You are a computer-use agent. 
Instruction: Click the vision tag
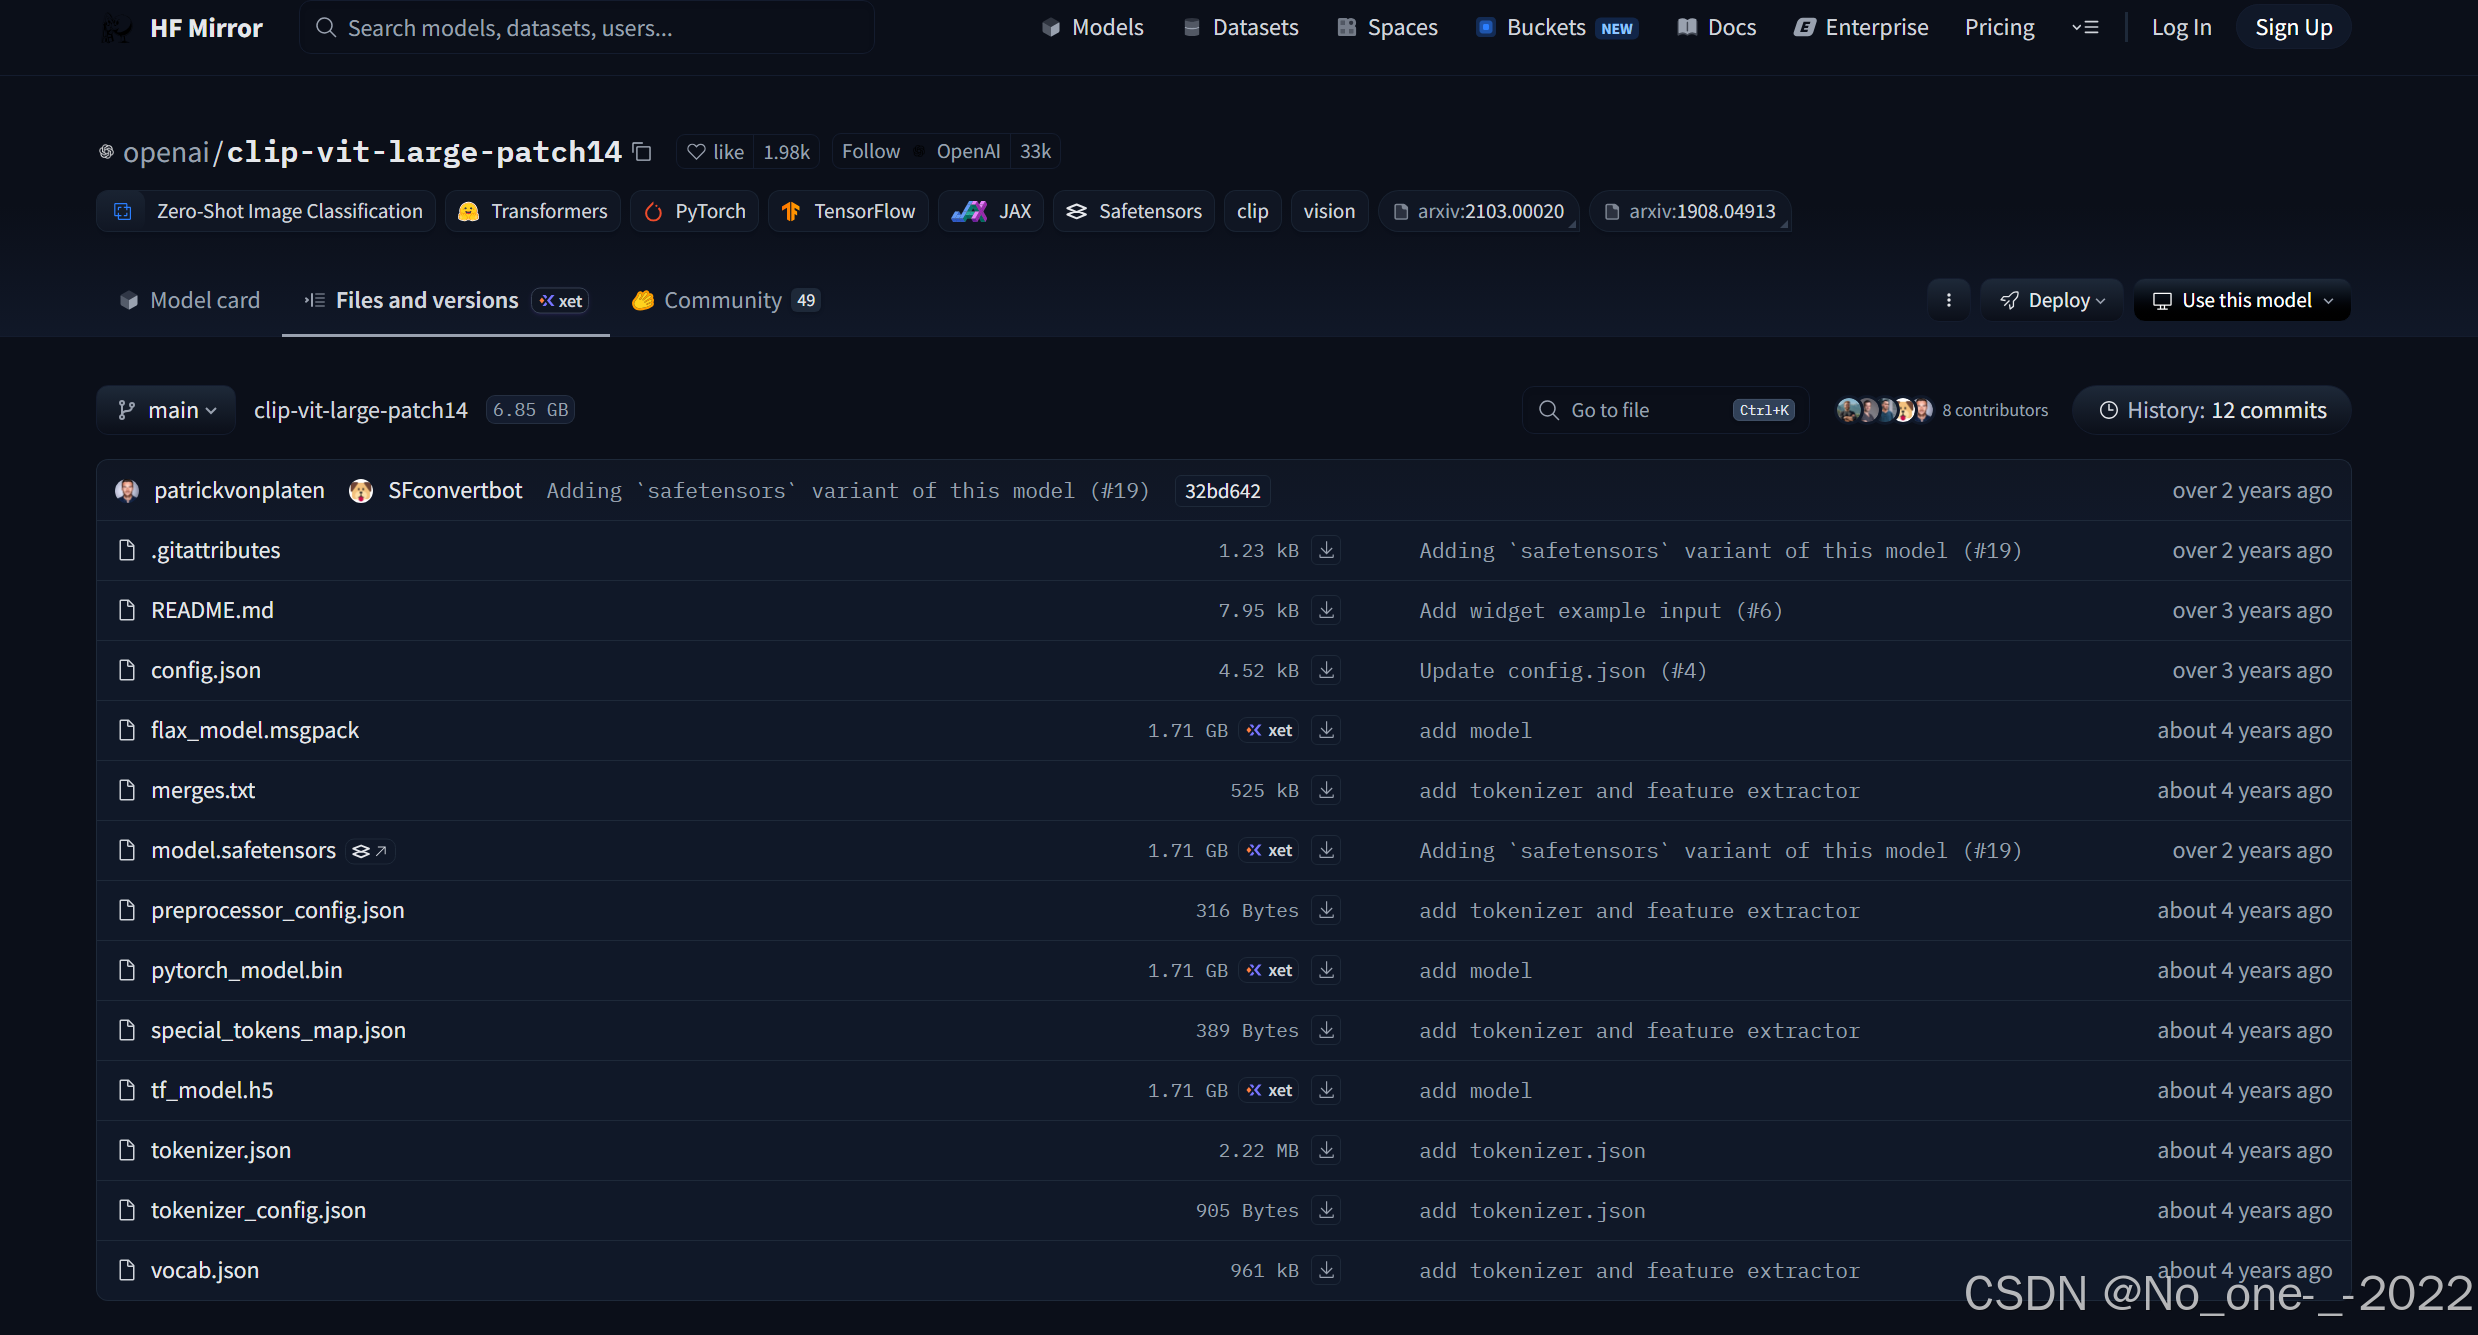coord(1329,211)
